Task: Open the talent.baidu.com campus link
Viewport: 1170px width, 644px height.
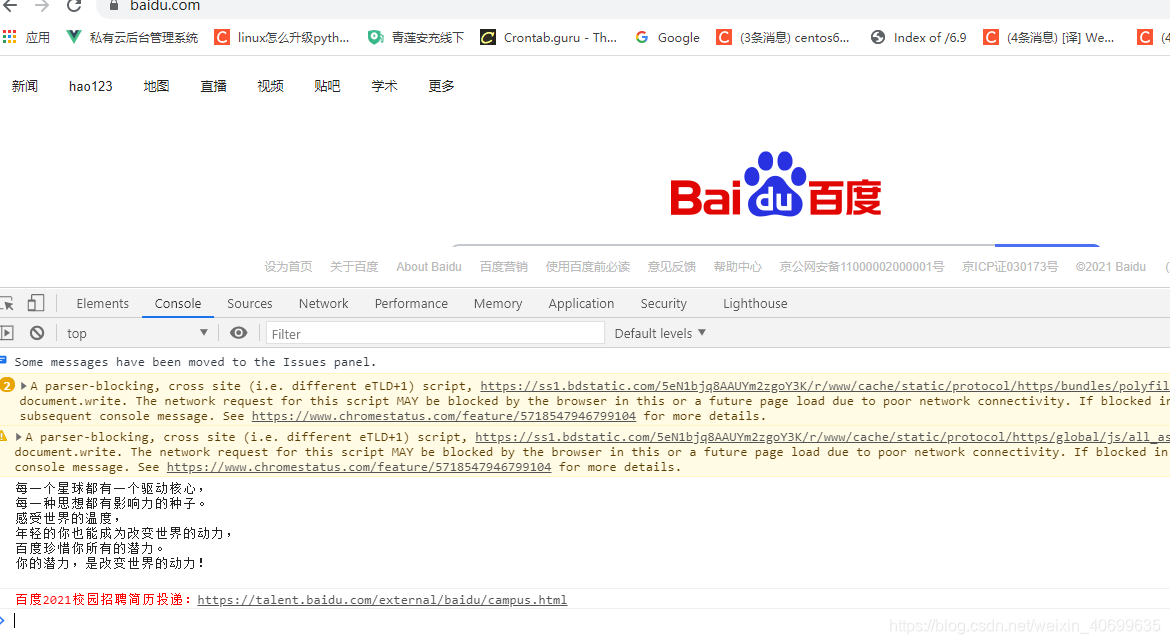Action: tap(382, 600)
